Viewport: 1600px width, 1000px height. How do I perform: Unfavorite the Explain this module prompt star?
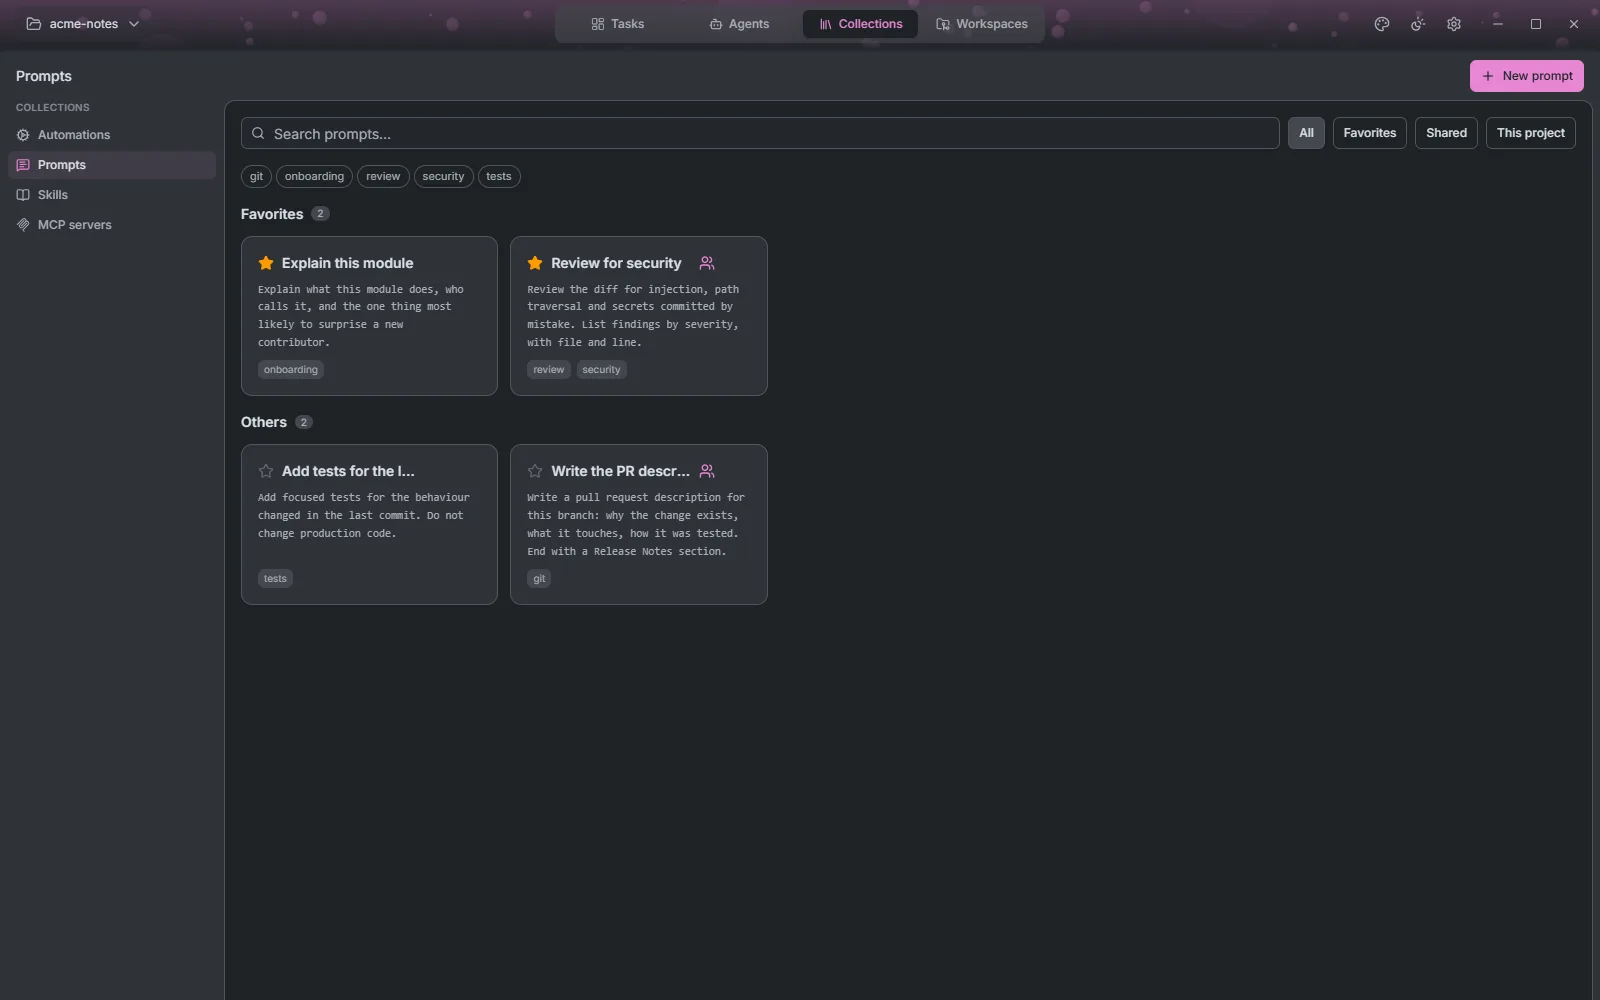[266, 263]
